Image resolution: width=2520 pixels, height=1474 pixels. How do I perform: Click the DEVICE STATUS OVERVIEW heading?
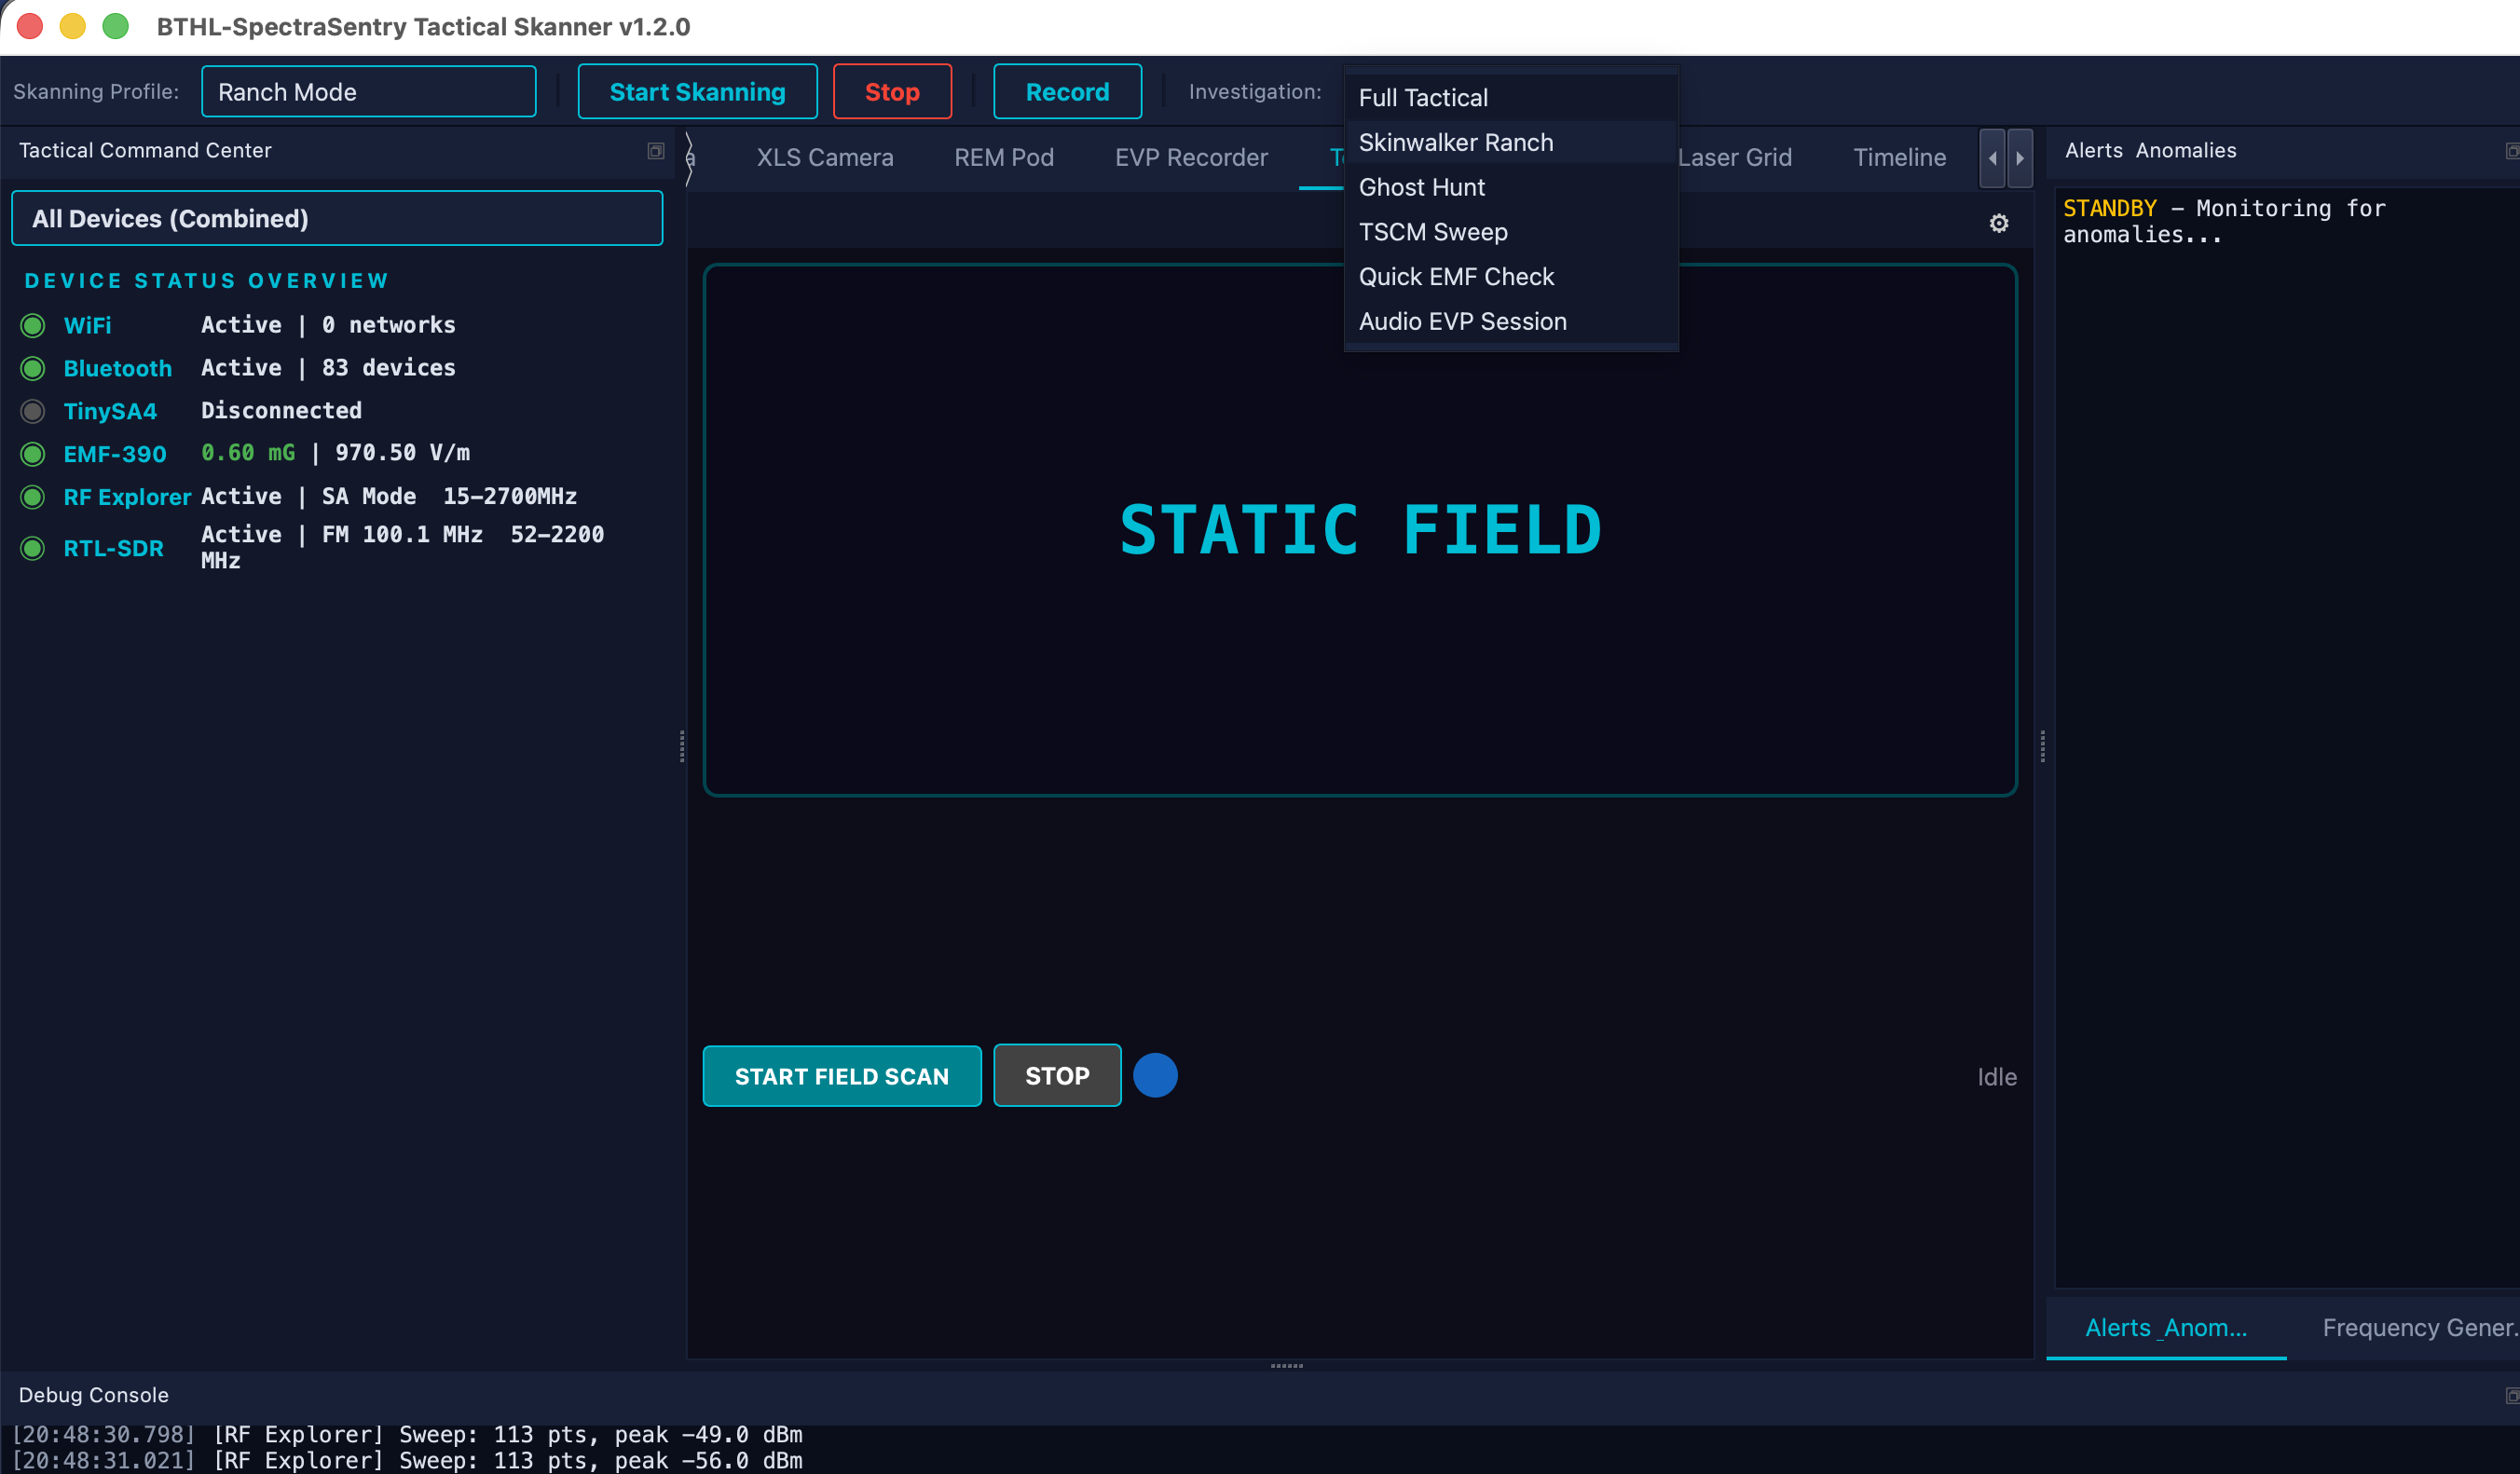[206, 281]
